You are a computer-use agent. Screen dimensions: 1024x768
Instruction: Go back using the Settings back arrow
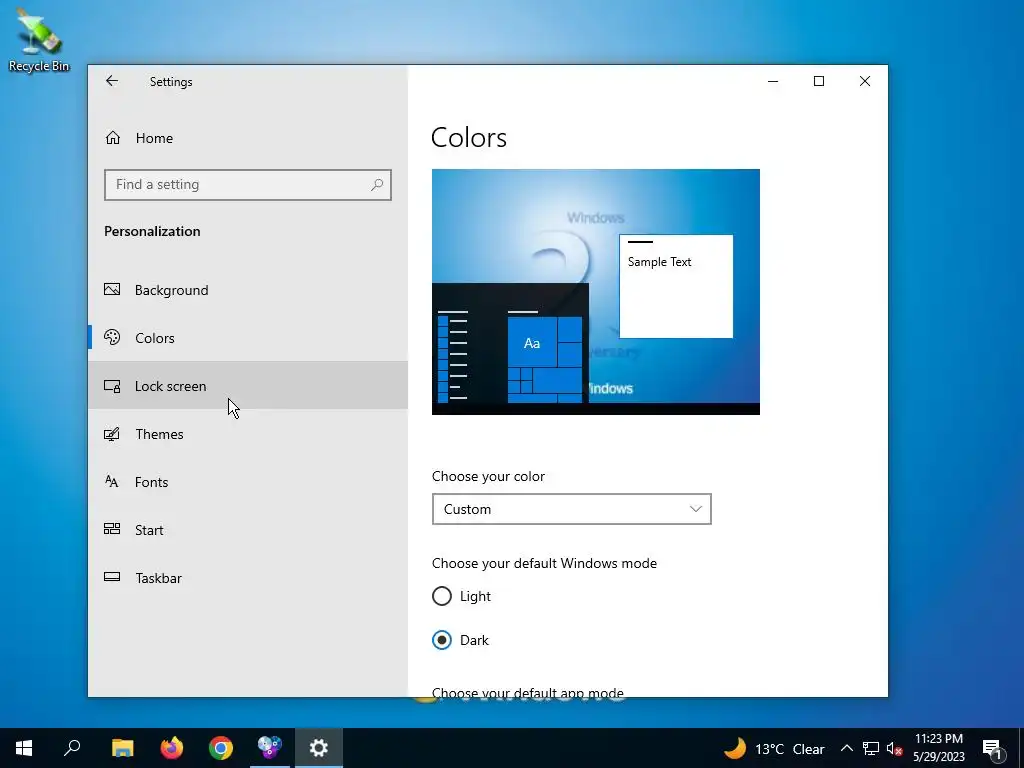(112, 81)
